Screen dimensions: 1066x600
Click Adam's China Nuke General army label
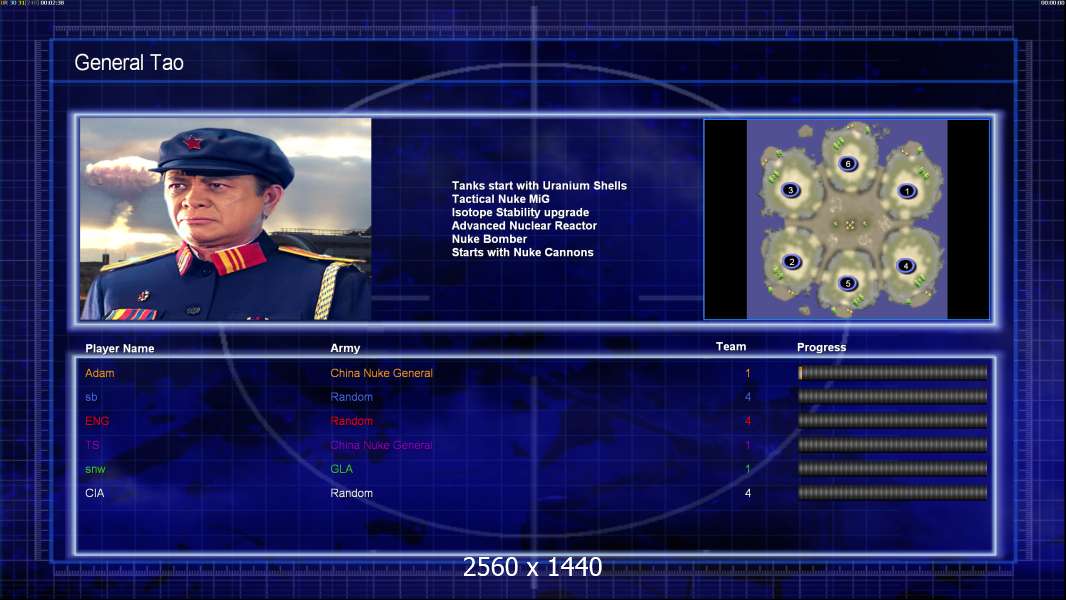(x=381, y=373)
